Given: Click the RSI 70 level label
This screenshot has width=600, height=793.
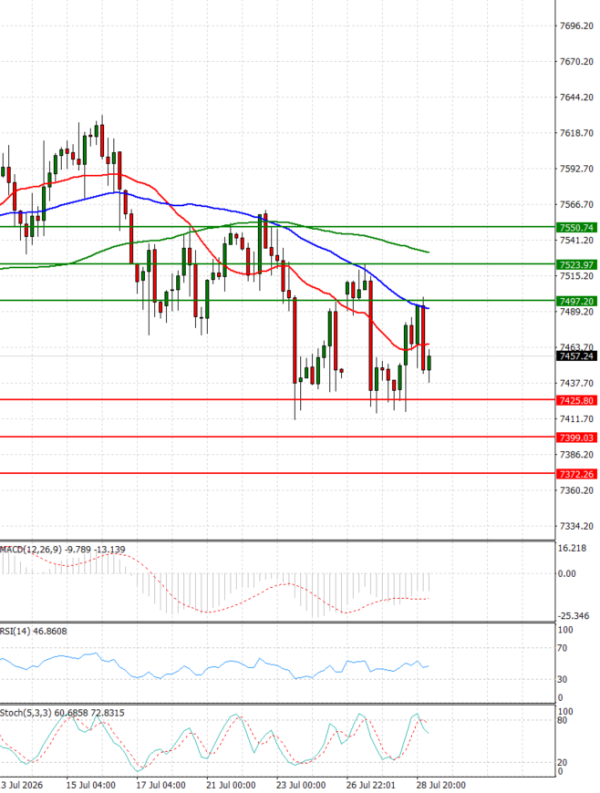Looking at the screenshot, I should coord(562,648).
